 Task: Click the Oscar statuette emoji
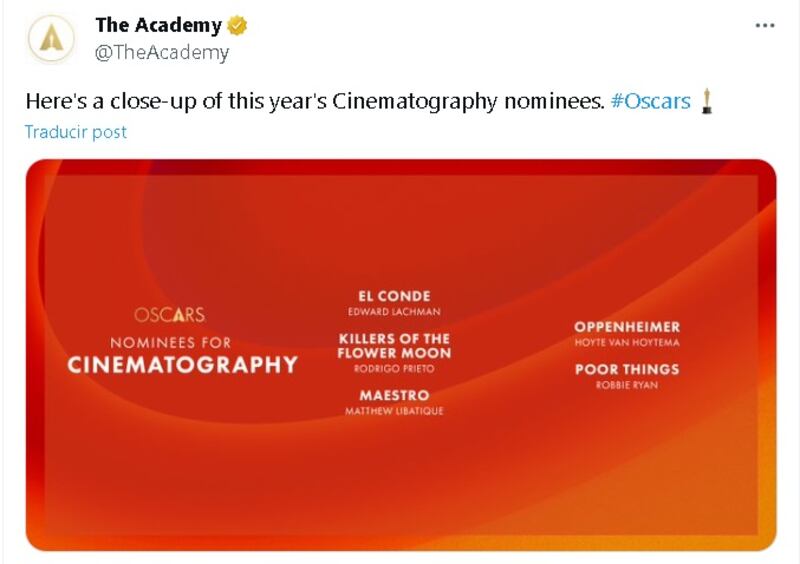(706, 101)
